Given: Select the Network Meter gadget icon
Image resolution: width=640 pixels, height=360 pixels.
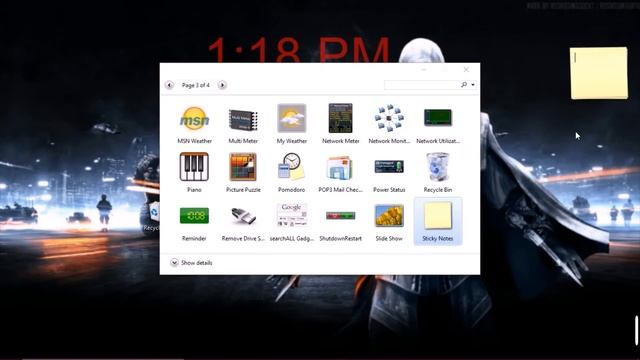Looking at the screenshot, I should [340, 118].
